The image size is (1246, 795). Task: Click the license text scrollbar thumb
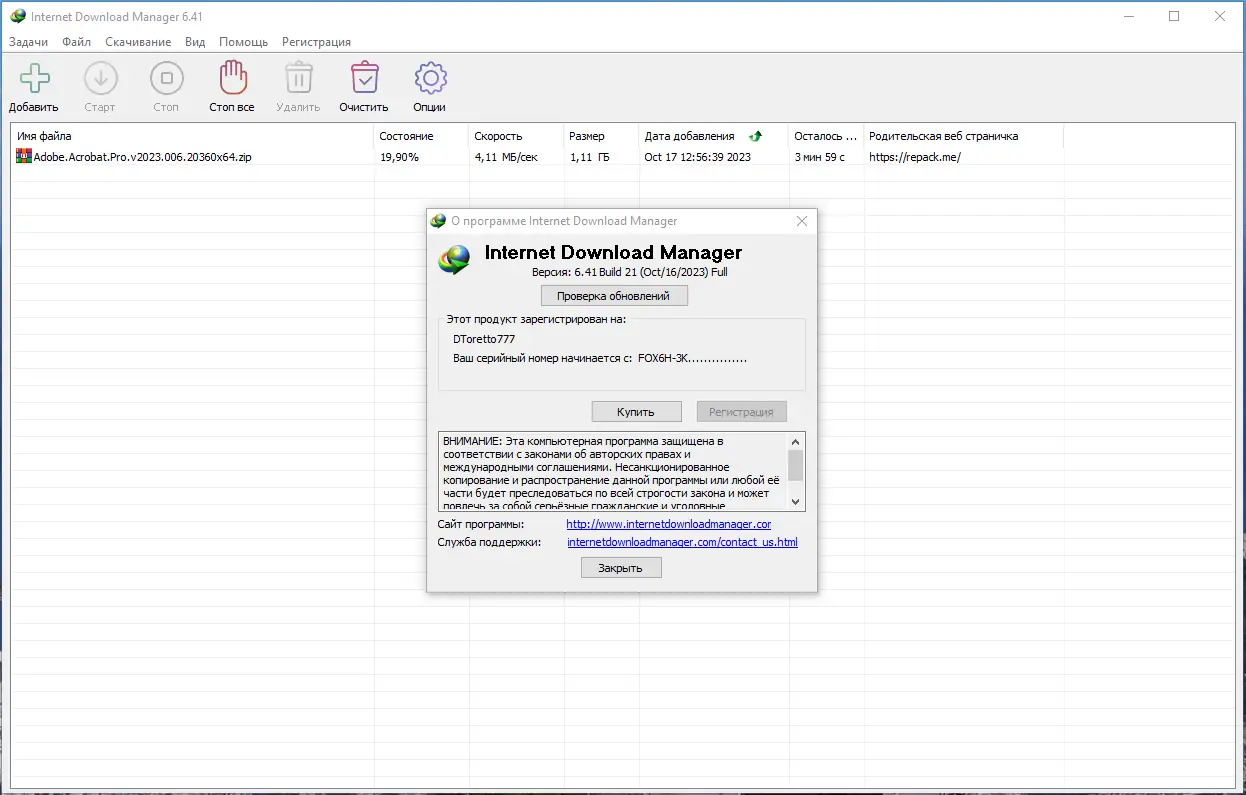pos(796,465)
